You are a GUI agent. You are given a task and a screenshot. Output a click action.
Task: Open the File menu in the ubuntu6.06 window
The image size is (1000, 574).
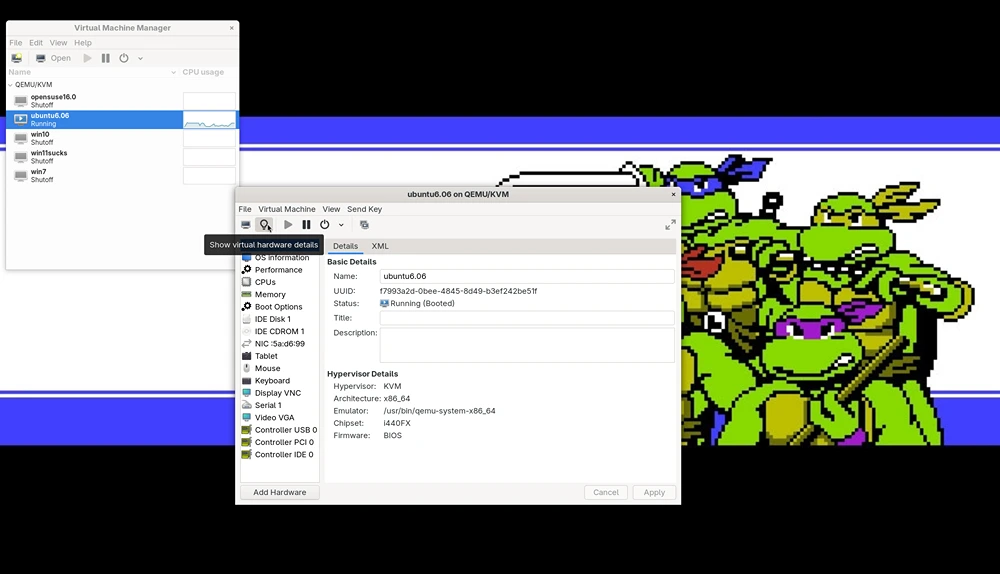coord(245,209)
